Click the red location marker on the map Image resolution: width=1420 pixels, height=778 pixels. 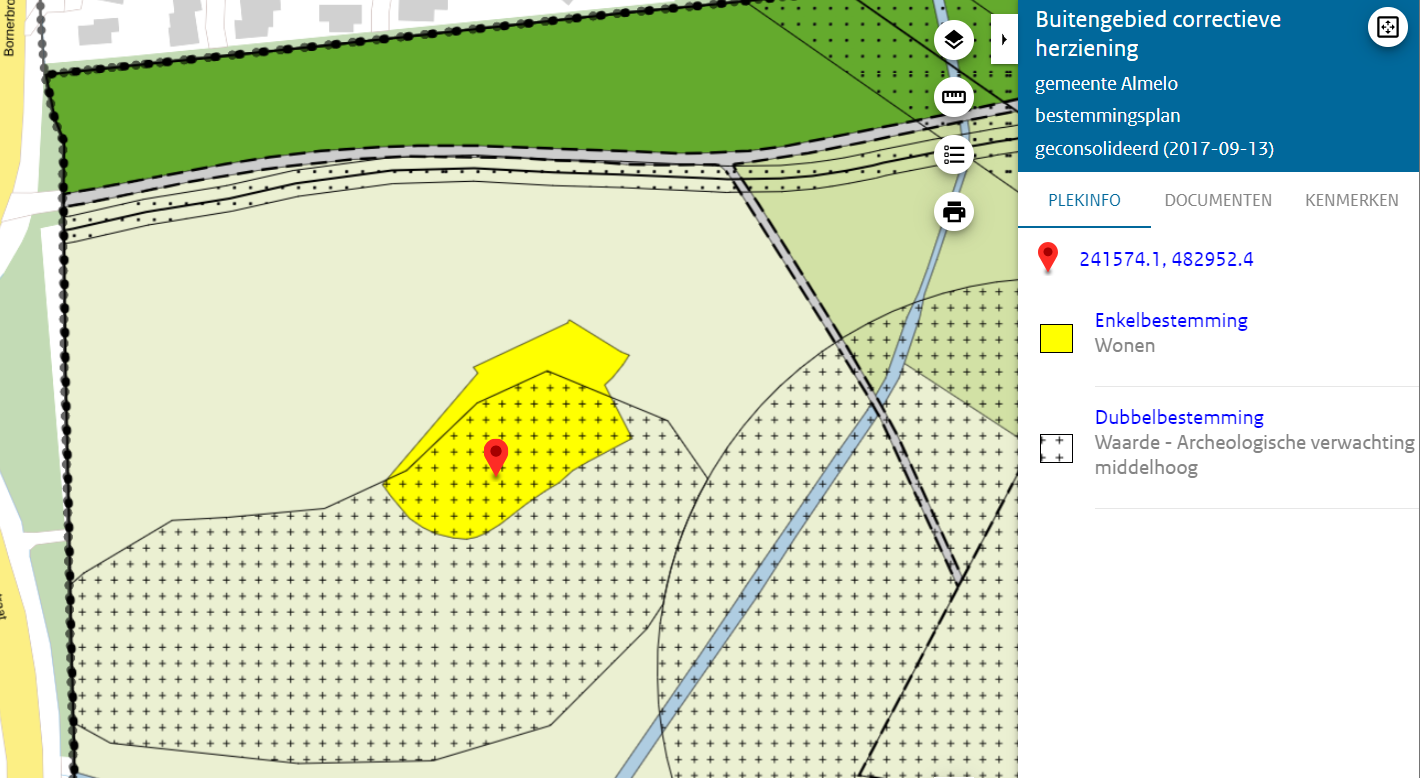[x=495, y=458]
